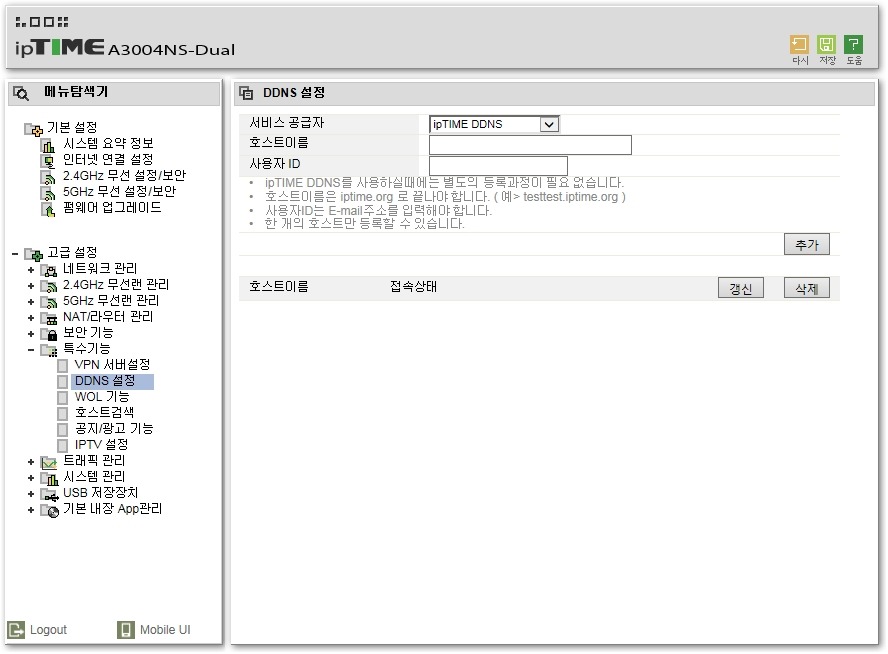Click the 시스템 관리 folder icon
The image size is (888, 654).
49,478
